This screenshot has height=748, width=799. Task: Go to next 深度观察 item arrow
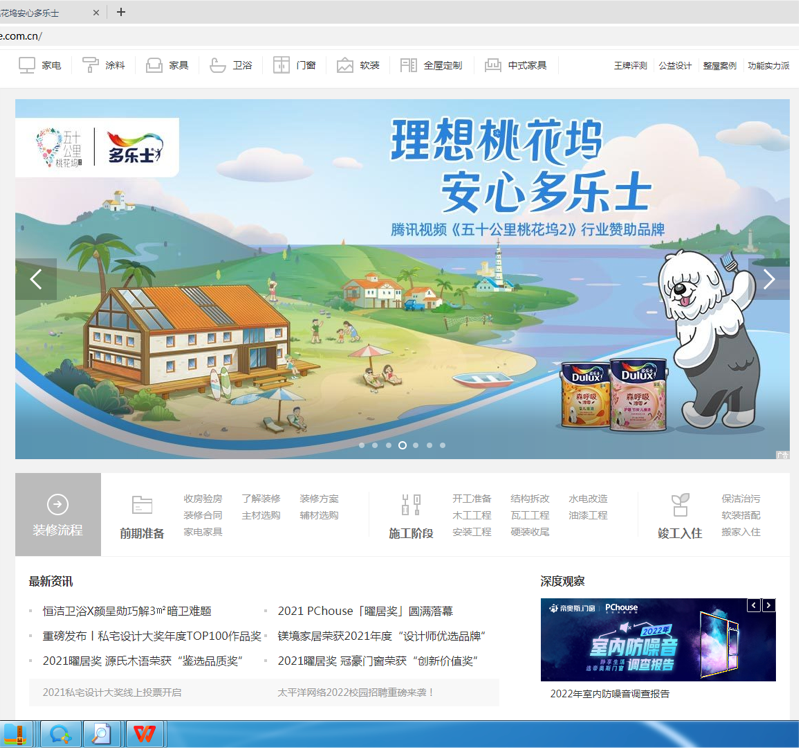point(768,605)
